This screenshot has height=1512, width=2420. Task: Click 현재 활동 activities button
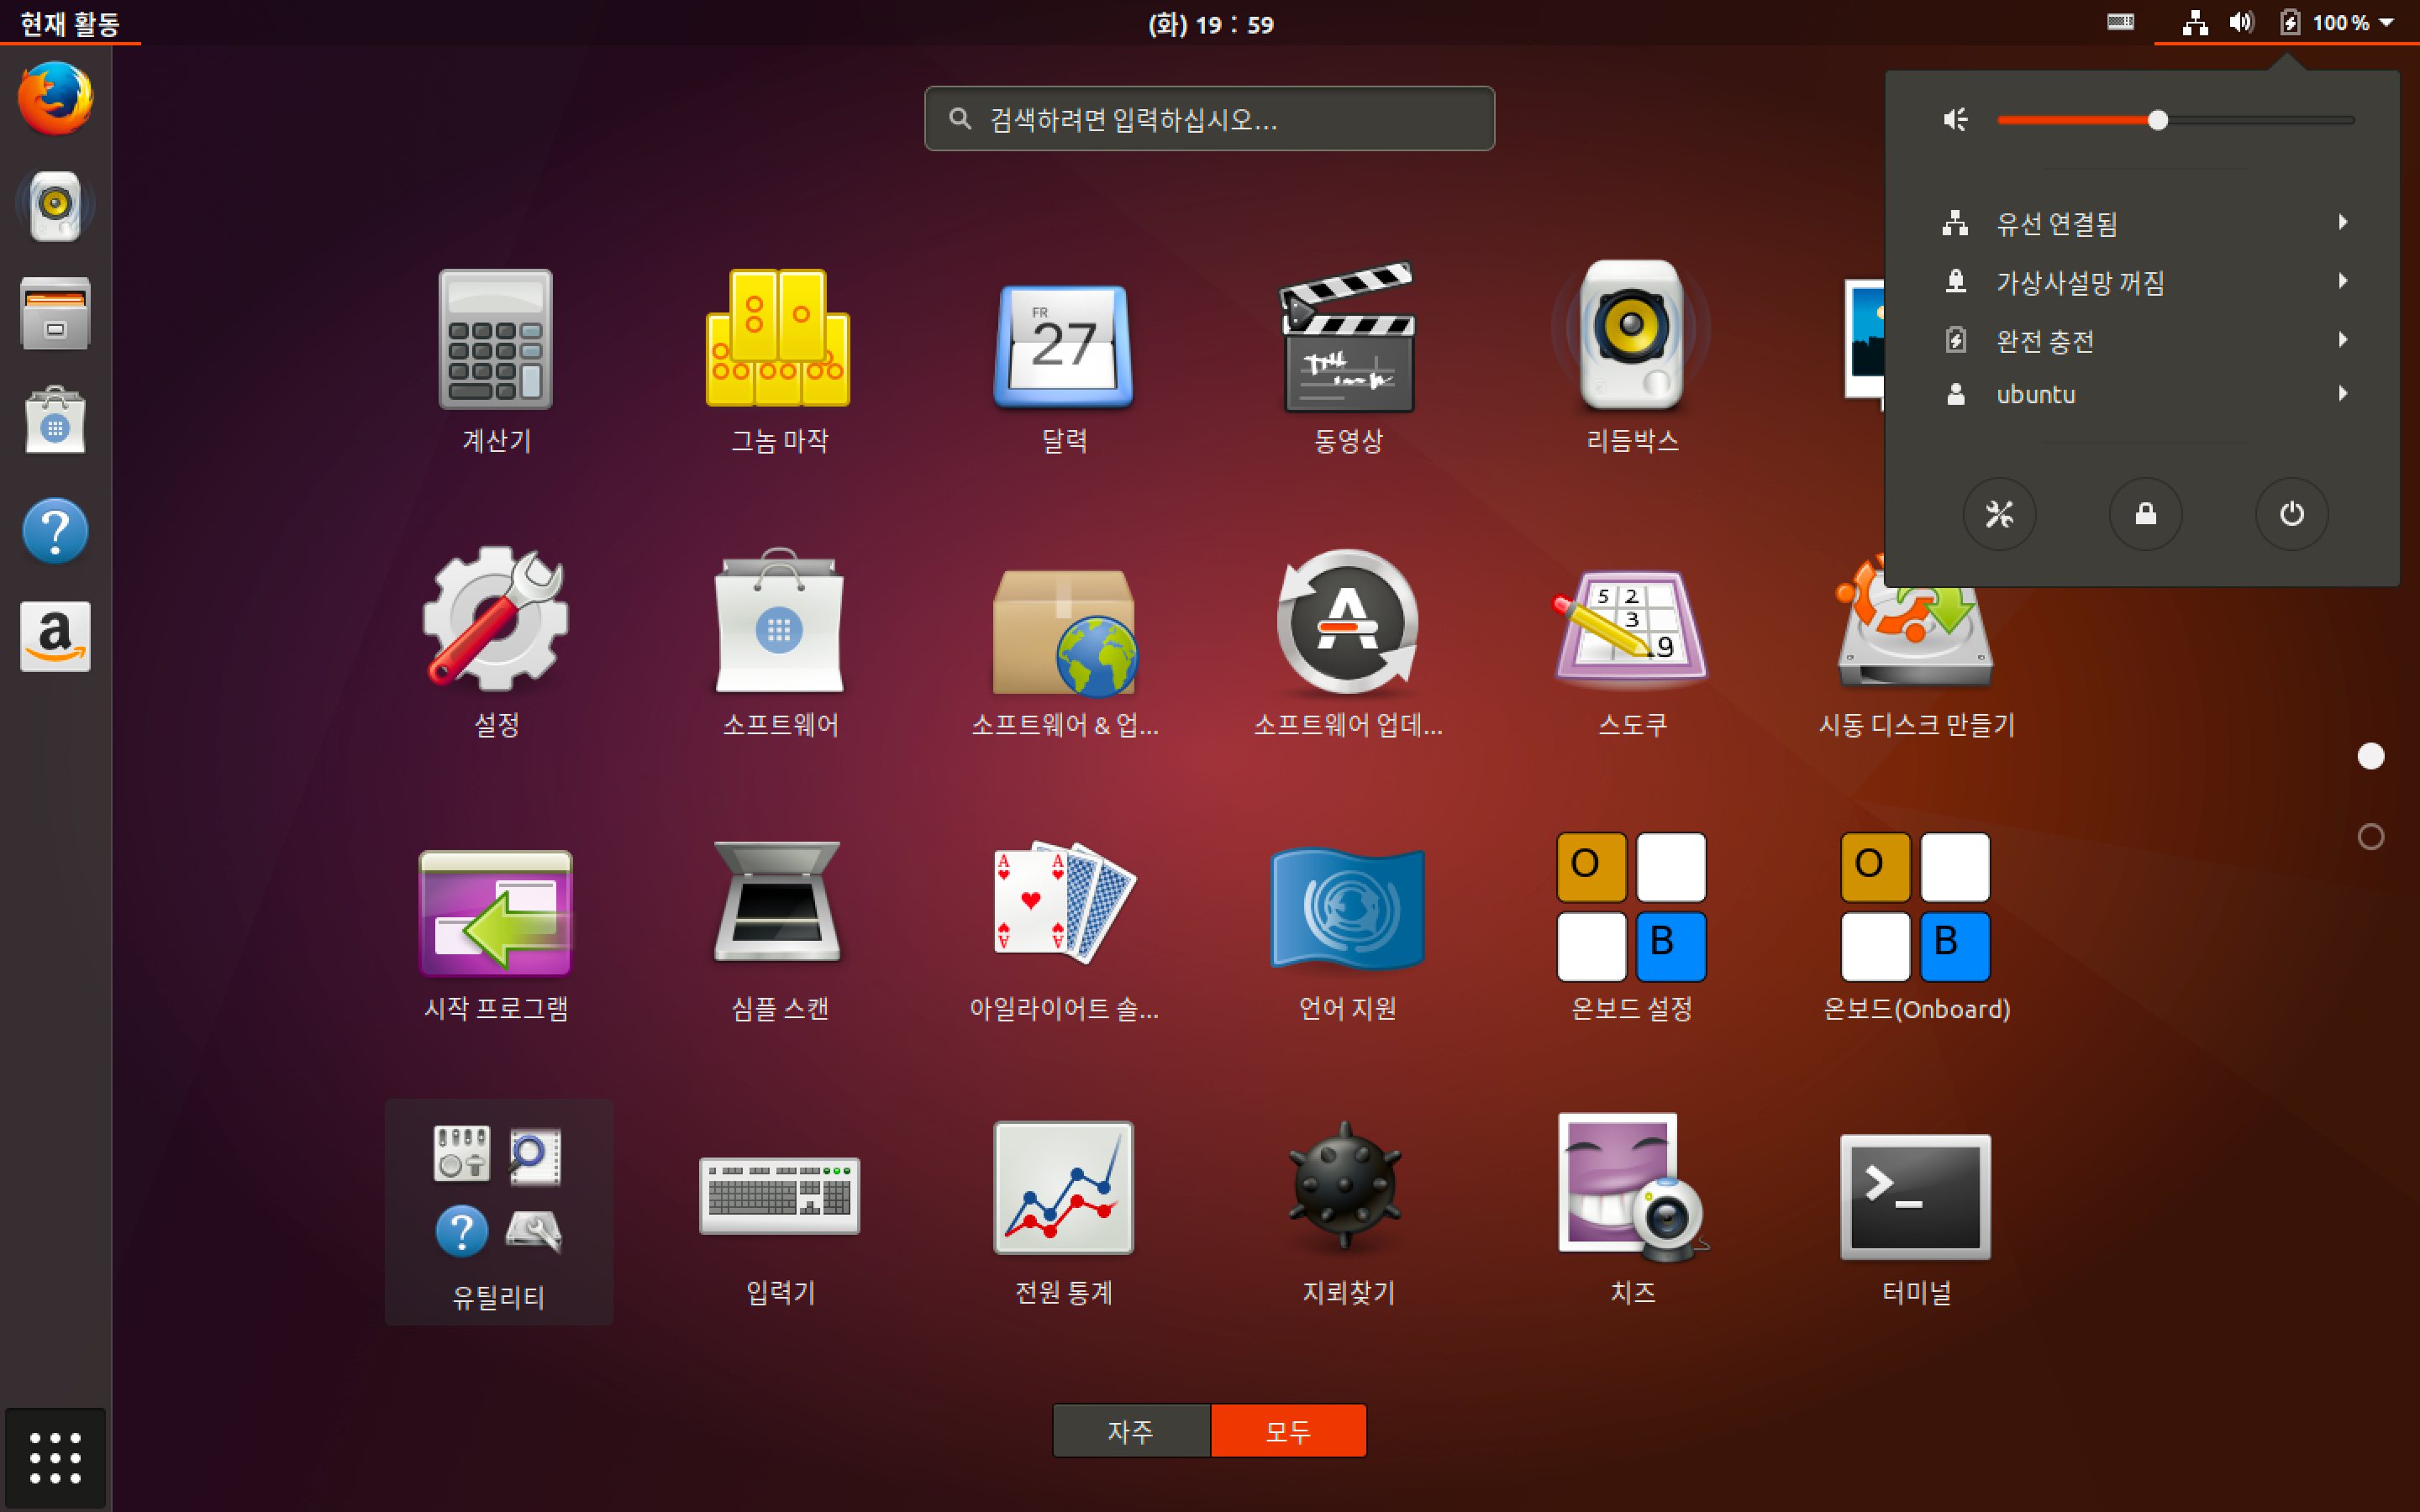pyautogui.click(x=70, y=23)
